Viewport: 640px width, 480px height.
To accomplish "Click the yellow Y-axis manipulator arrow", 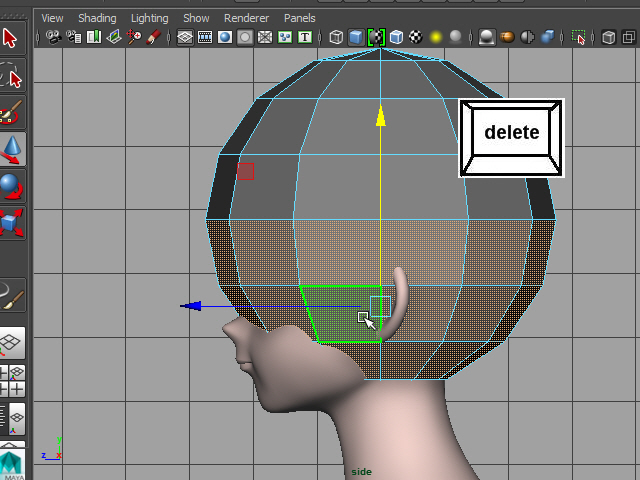I will coord(380,116).
